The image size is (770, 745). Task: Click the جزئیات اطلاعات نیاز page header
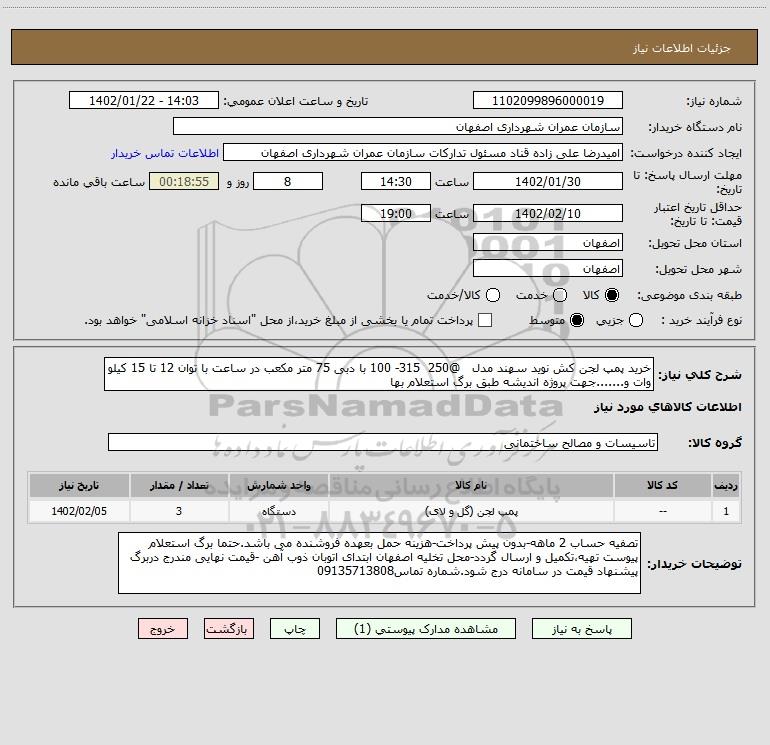tap(682, 48)
